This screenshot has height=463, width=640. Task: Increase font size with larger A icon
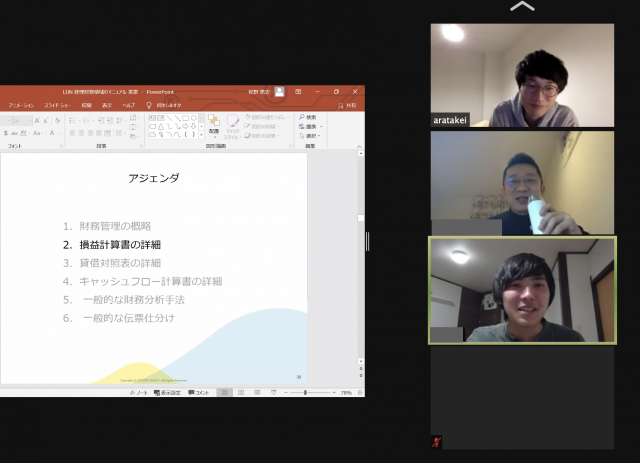[x=37, y=120]
